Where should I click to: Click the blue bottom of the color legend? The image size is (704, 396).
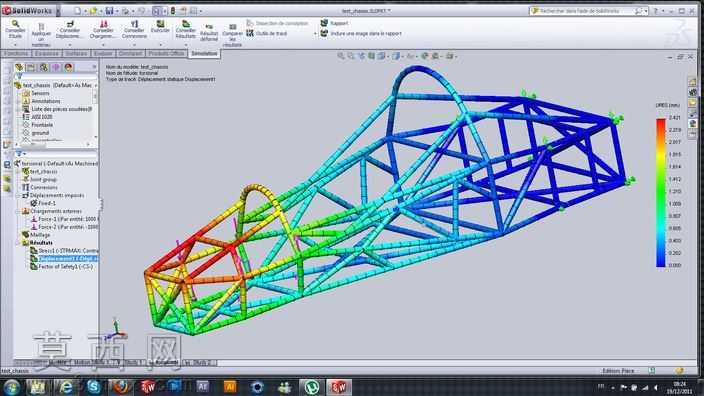point(660,264)
